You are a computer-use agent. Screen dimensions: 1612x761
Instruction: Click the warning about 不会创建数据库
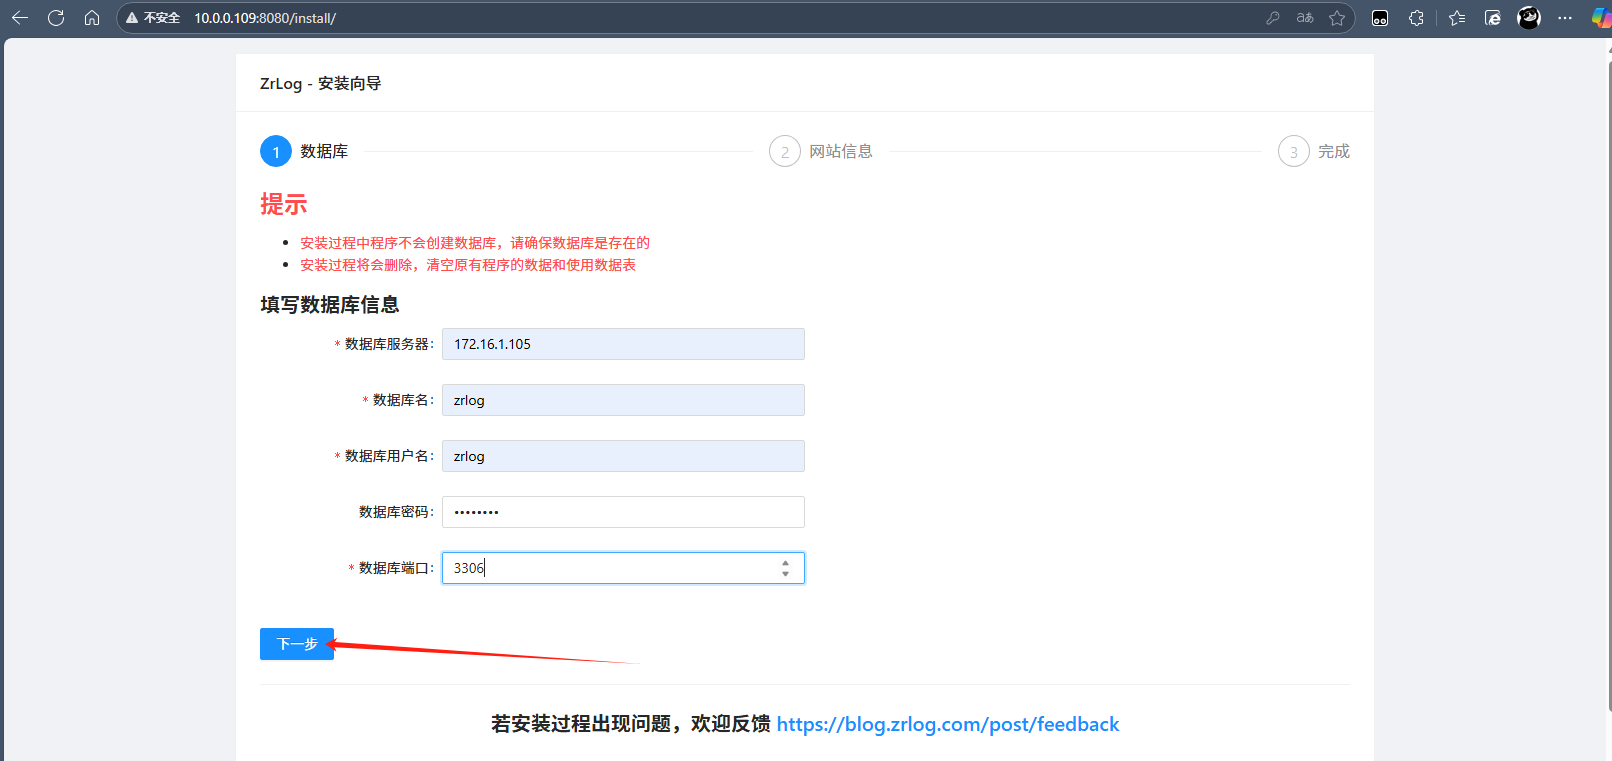475,243
